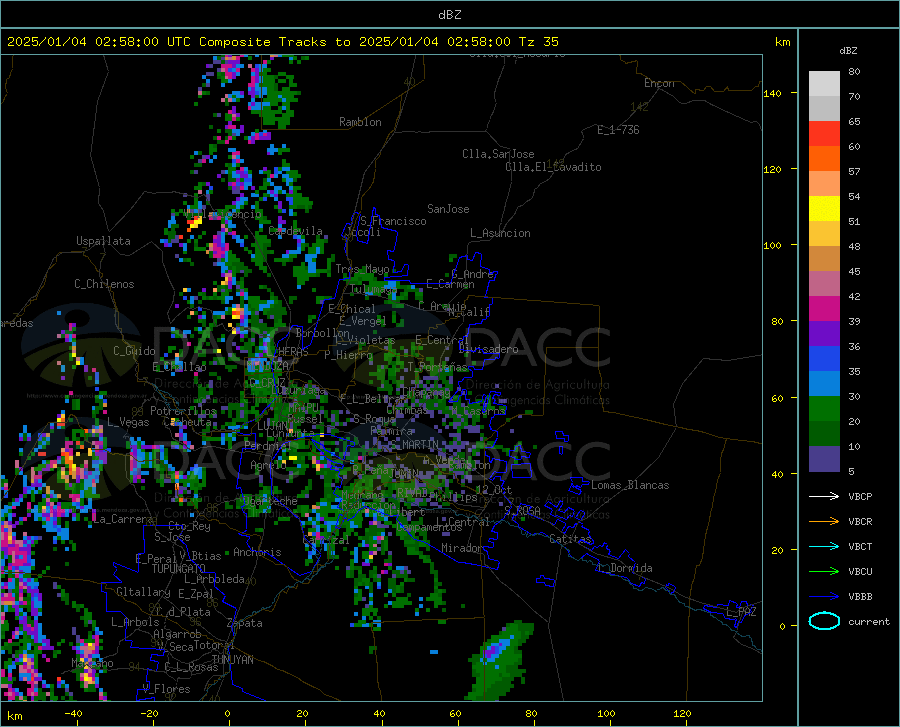Click the 'dBZ' title at top
Viewport: 900px width, 727px height.
(449, 15)
